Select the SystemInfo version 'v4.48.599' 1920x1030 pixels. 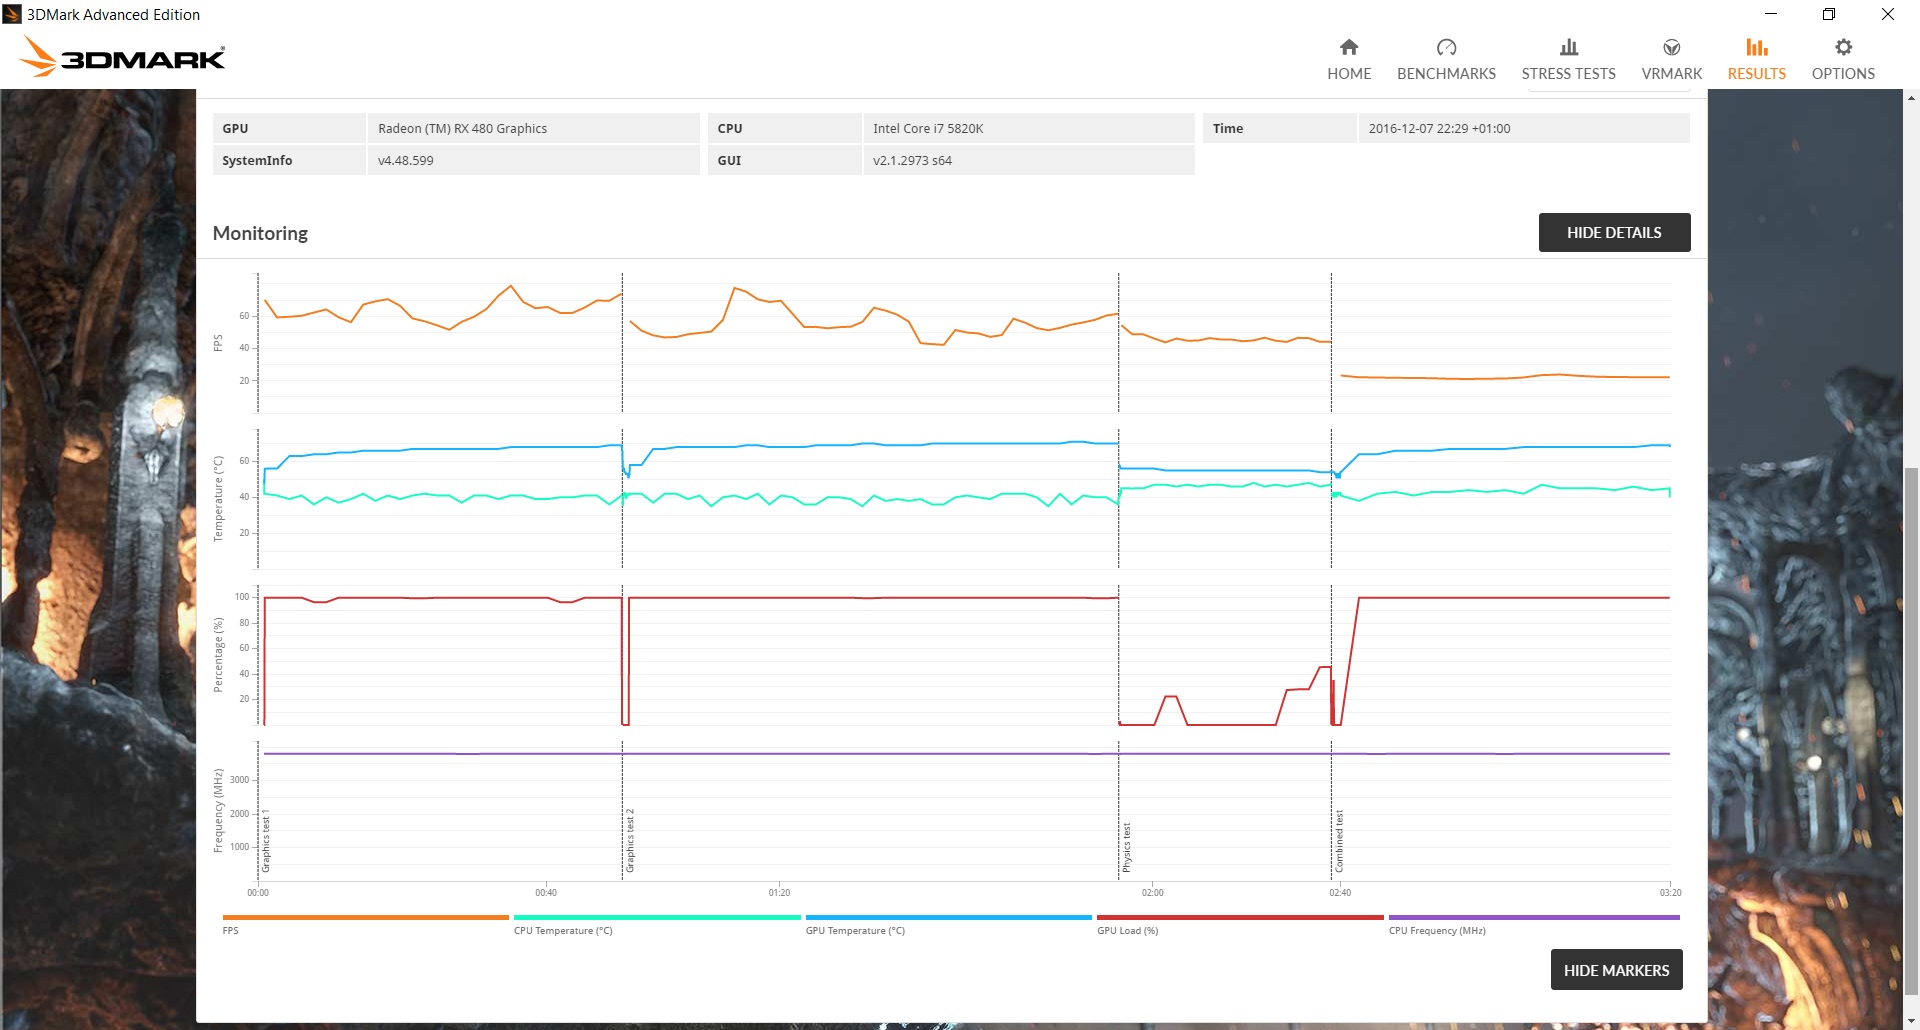click(x=405, y=160)
